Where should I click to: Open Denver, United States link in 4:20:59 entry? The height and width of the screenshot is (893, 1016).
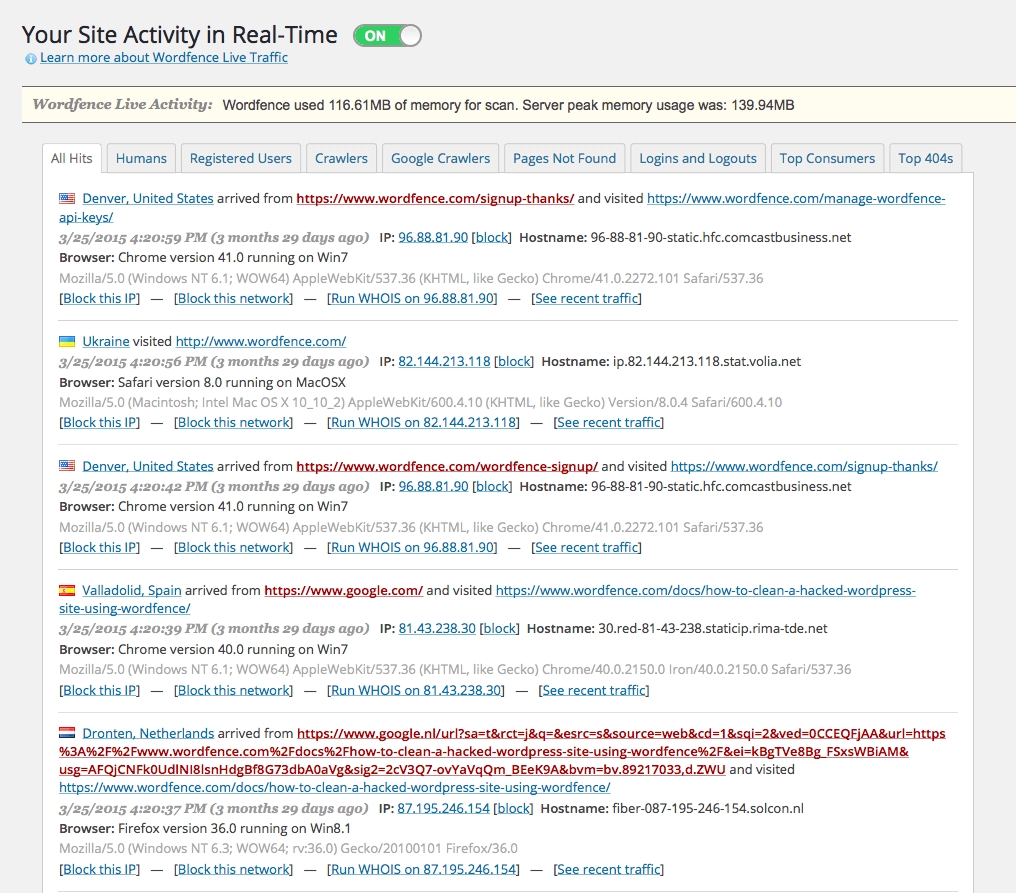coord(148,198)
